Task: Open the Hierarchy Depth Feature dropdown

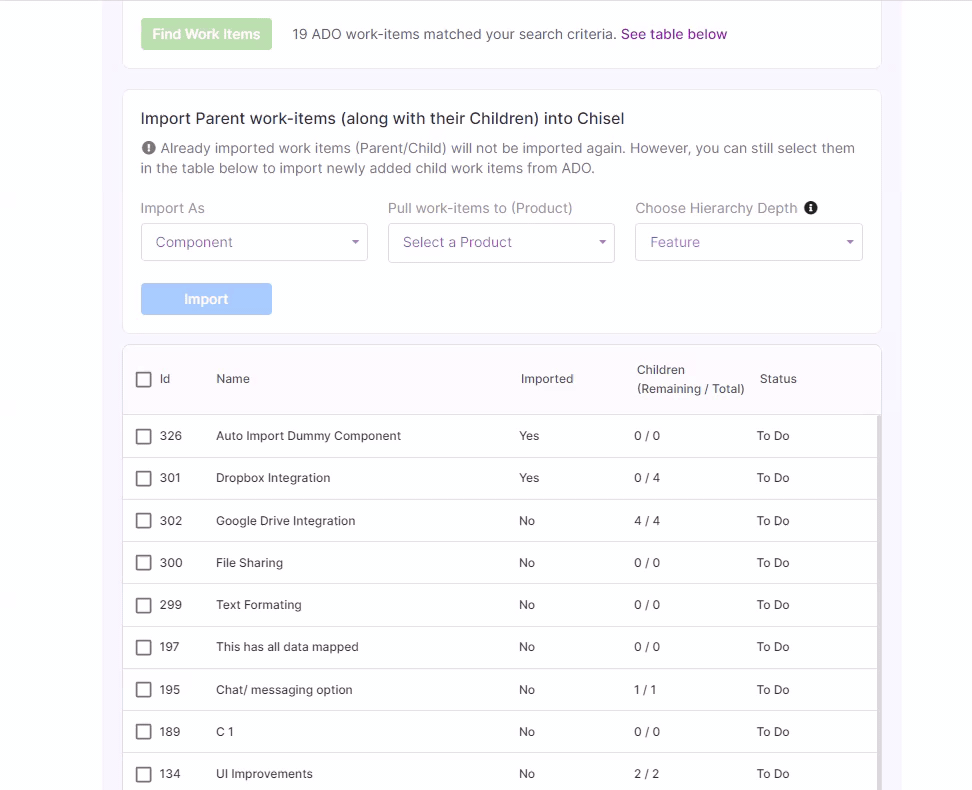Action: pyautogui.click(x=748, y=242)
